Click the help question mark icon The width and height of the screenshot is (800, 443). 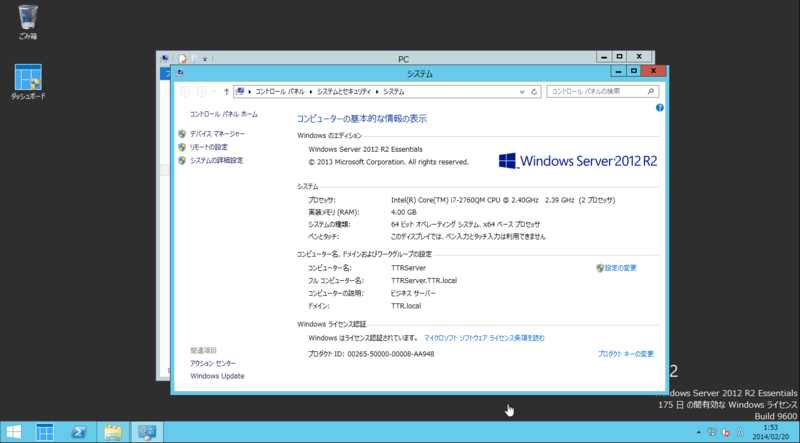660,108
